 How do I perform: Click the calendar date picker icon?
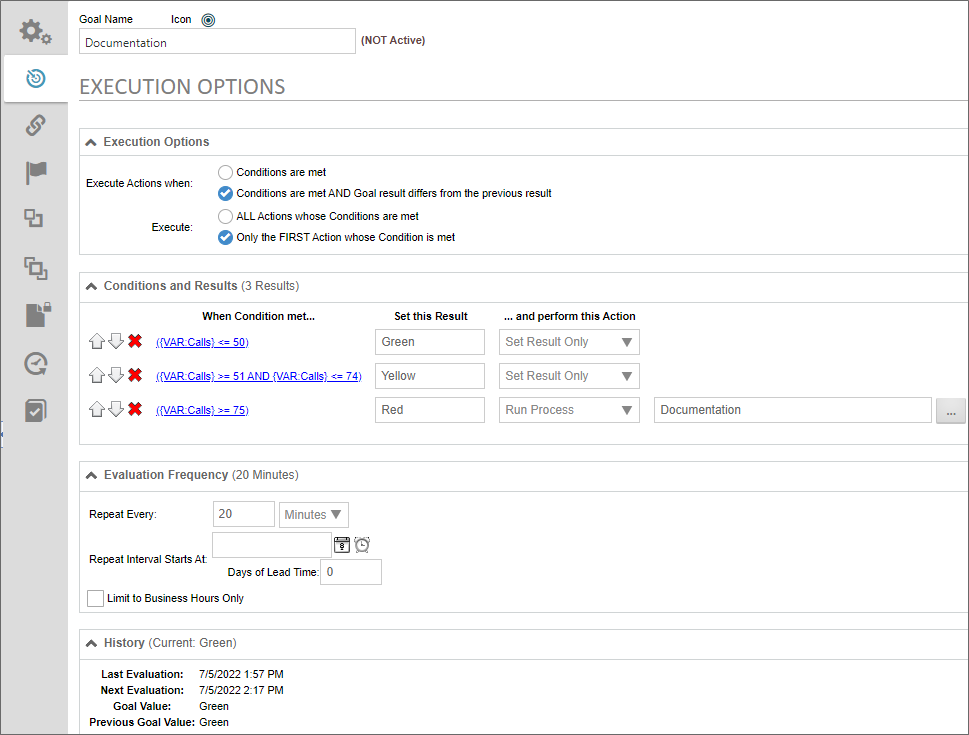pyautogui.click(x=342, y=544)
